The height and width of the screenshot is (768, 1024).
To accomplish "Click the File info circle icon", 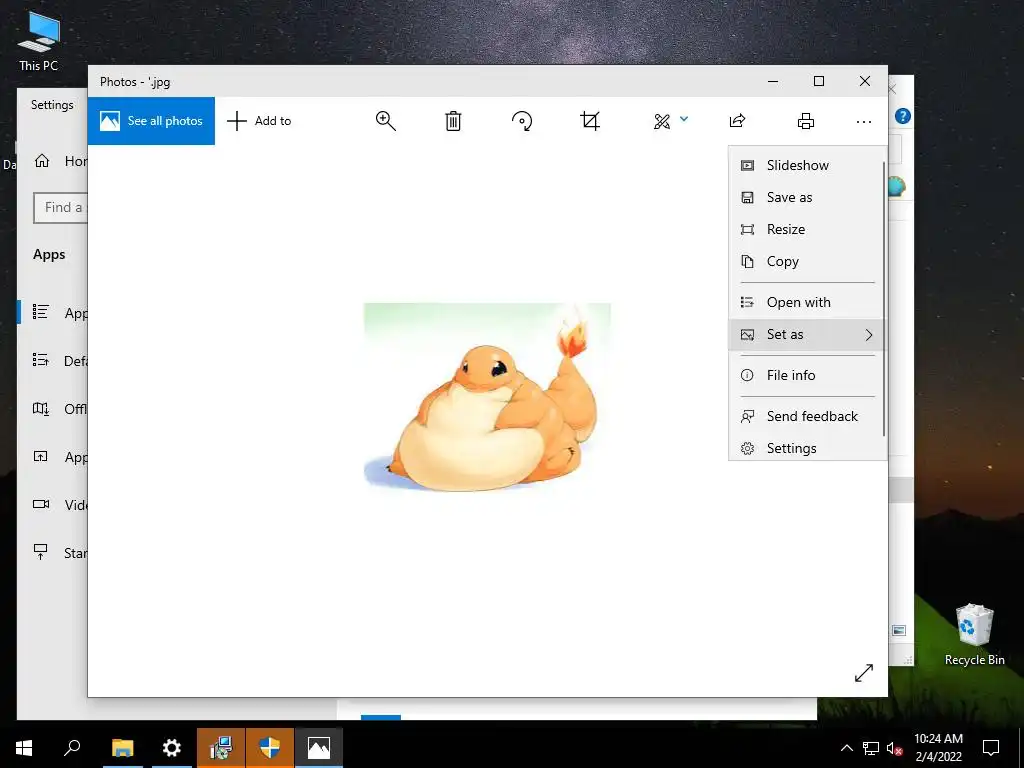I will (x=747, y=376).
